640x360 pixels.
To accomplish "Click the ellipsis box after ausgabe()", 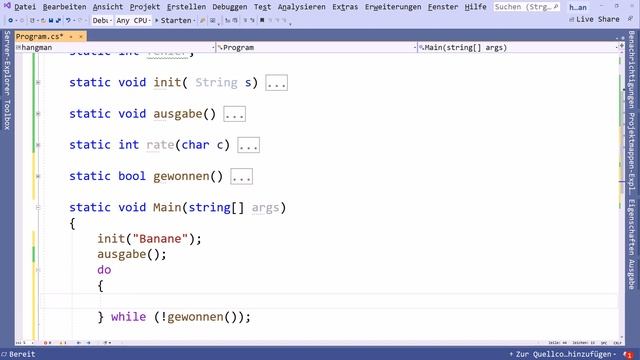I will coord(234,114).
